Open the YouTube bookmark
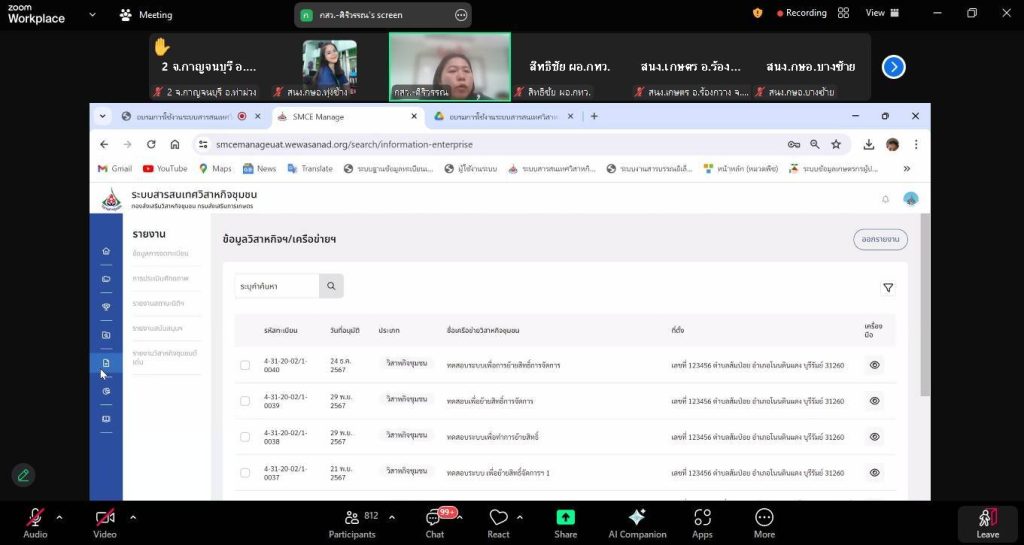This screenshot has height=545, width=1024. click(x=164, y=169)
